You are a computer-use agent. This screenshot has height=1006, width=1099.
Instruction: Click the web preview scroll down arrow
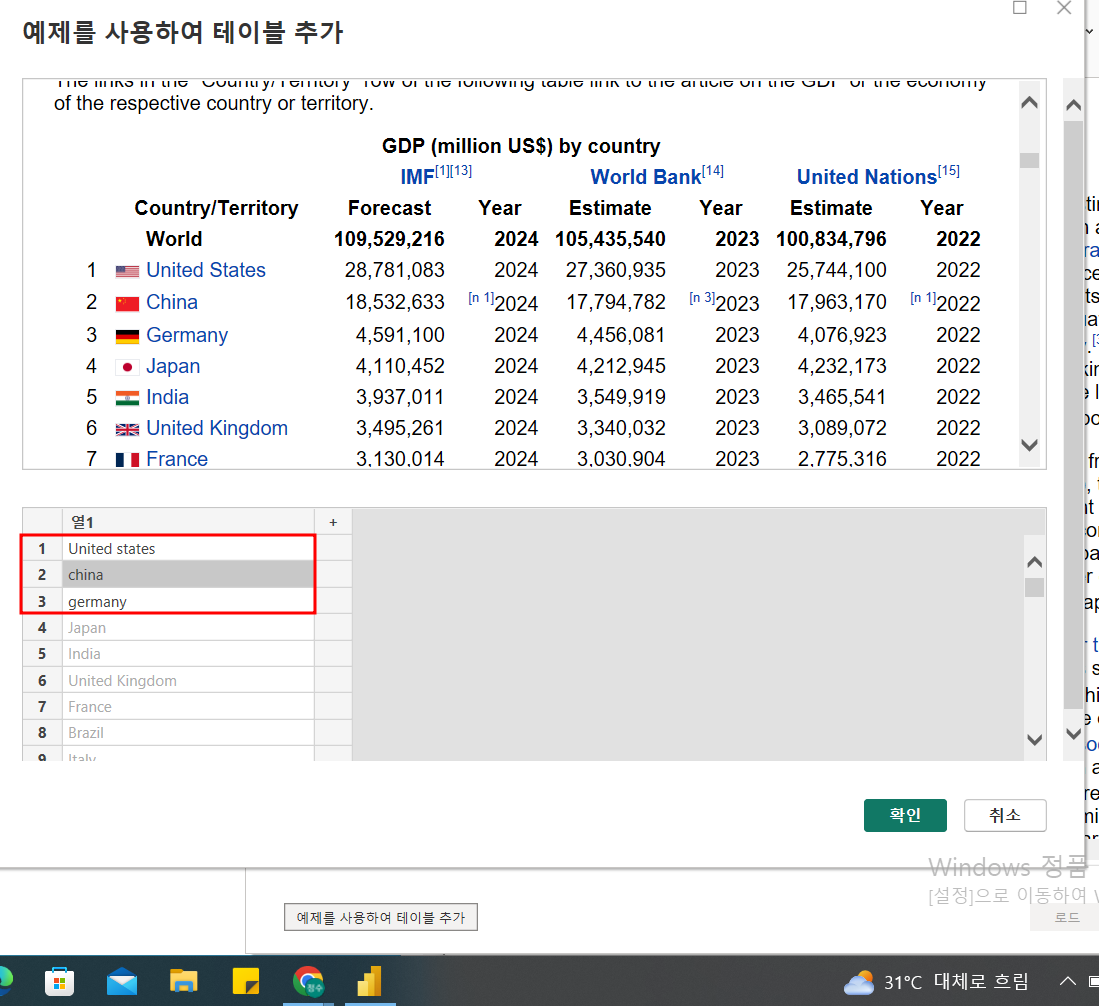[x=1029, y=444]
